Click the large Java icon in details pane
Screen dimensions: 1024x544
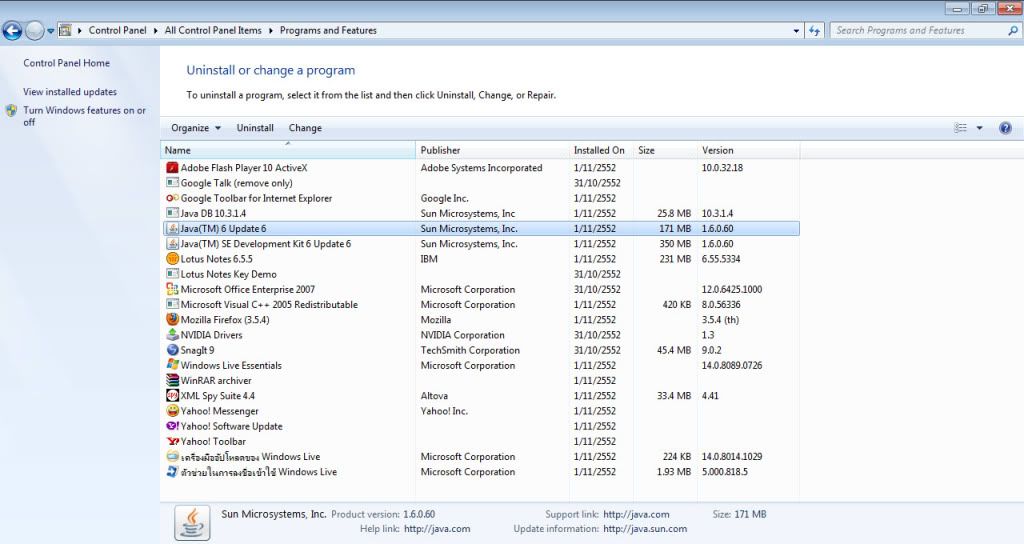pos(192,522)
